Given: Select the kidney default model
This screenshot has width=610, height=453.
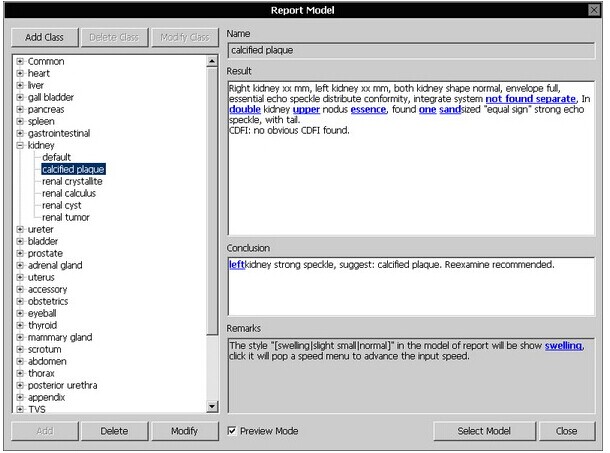Looking at the screenshot, I should 56,158.
